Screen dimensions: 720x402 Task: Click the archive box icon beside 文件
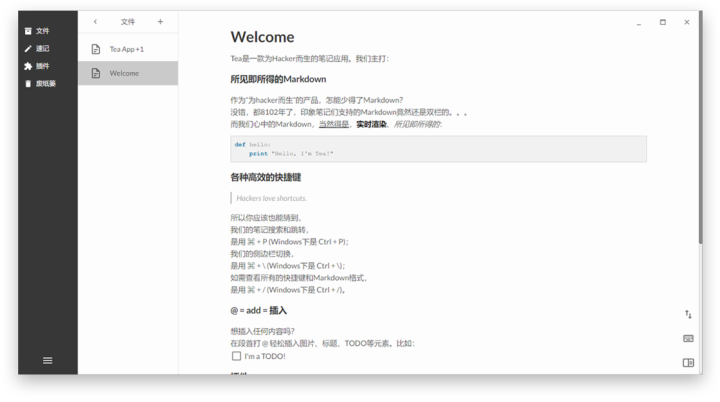click(x=28, y=31)
